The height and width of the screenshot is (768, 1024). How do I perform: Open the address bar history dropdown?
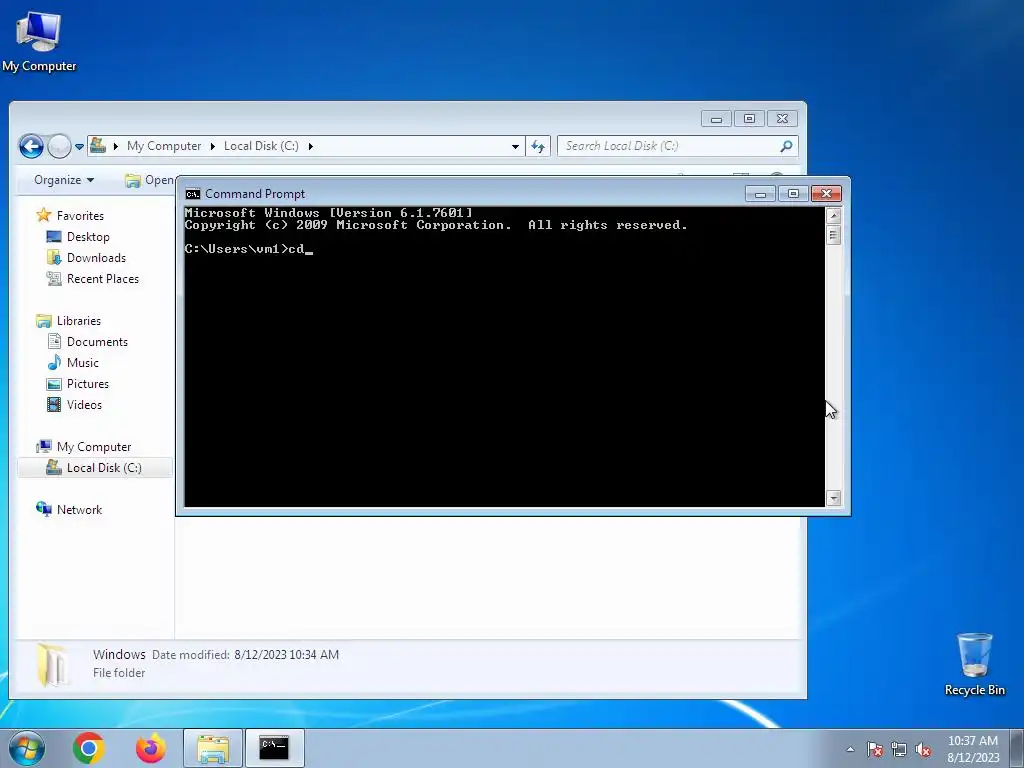point(515,146)
